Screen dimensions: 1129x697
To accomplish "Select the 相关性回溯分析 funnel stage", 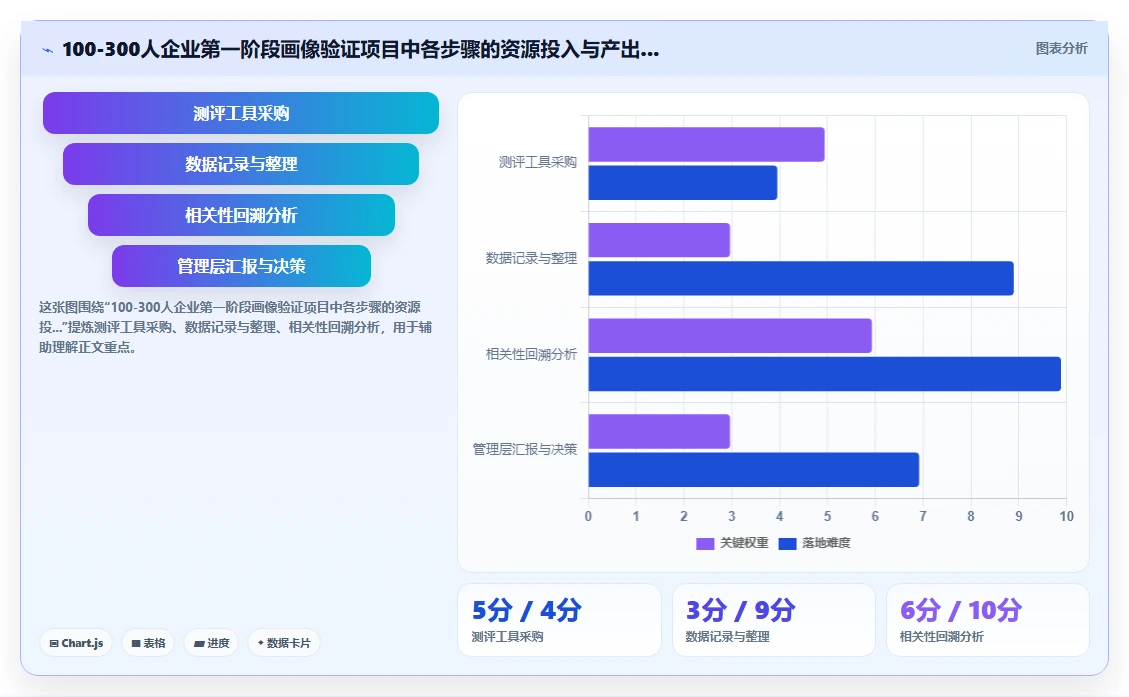I will tap(241, 215).
